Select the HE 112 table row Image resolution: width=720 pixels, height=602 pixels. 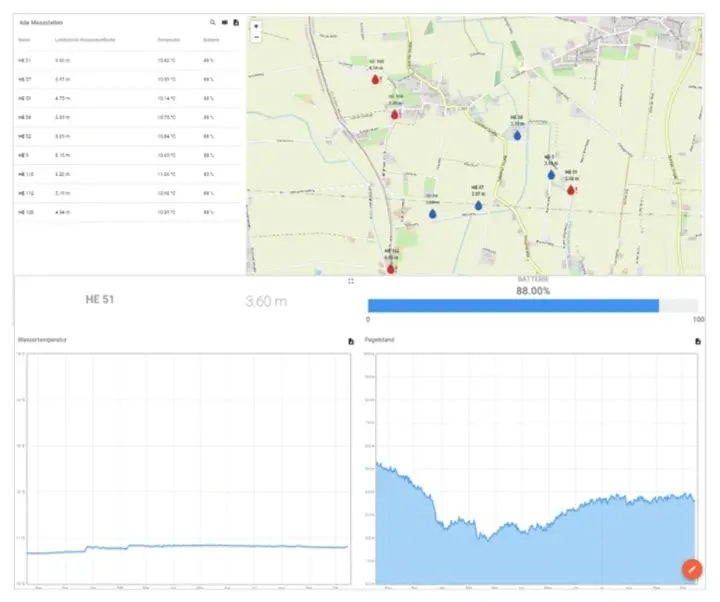(129, 193)
